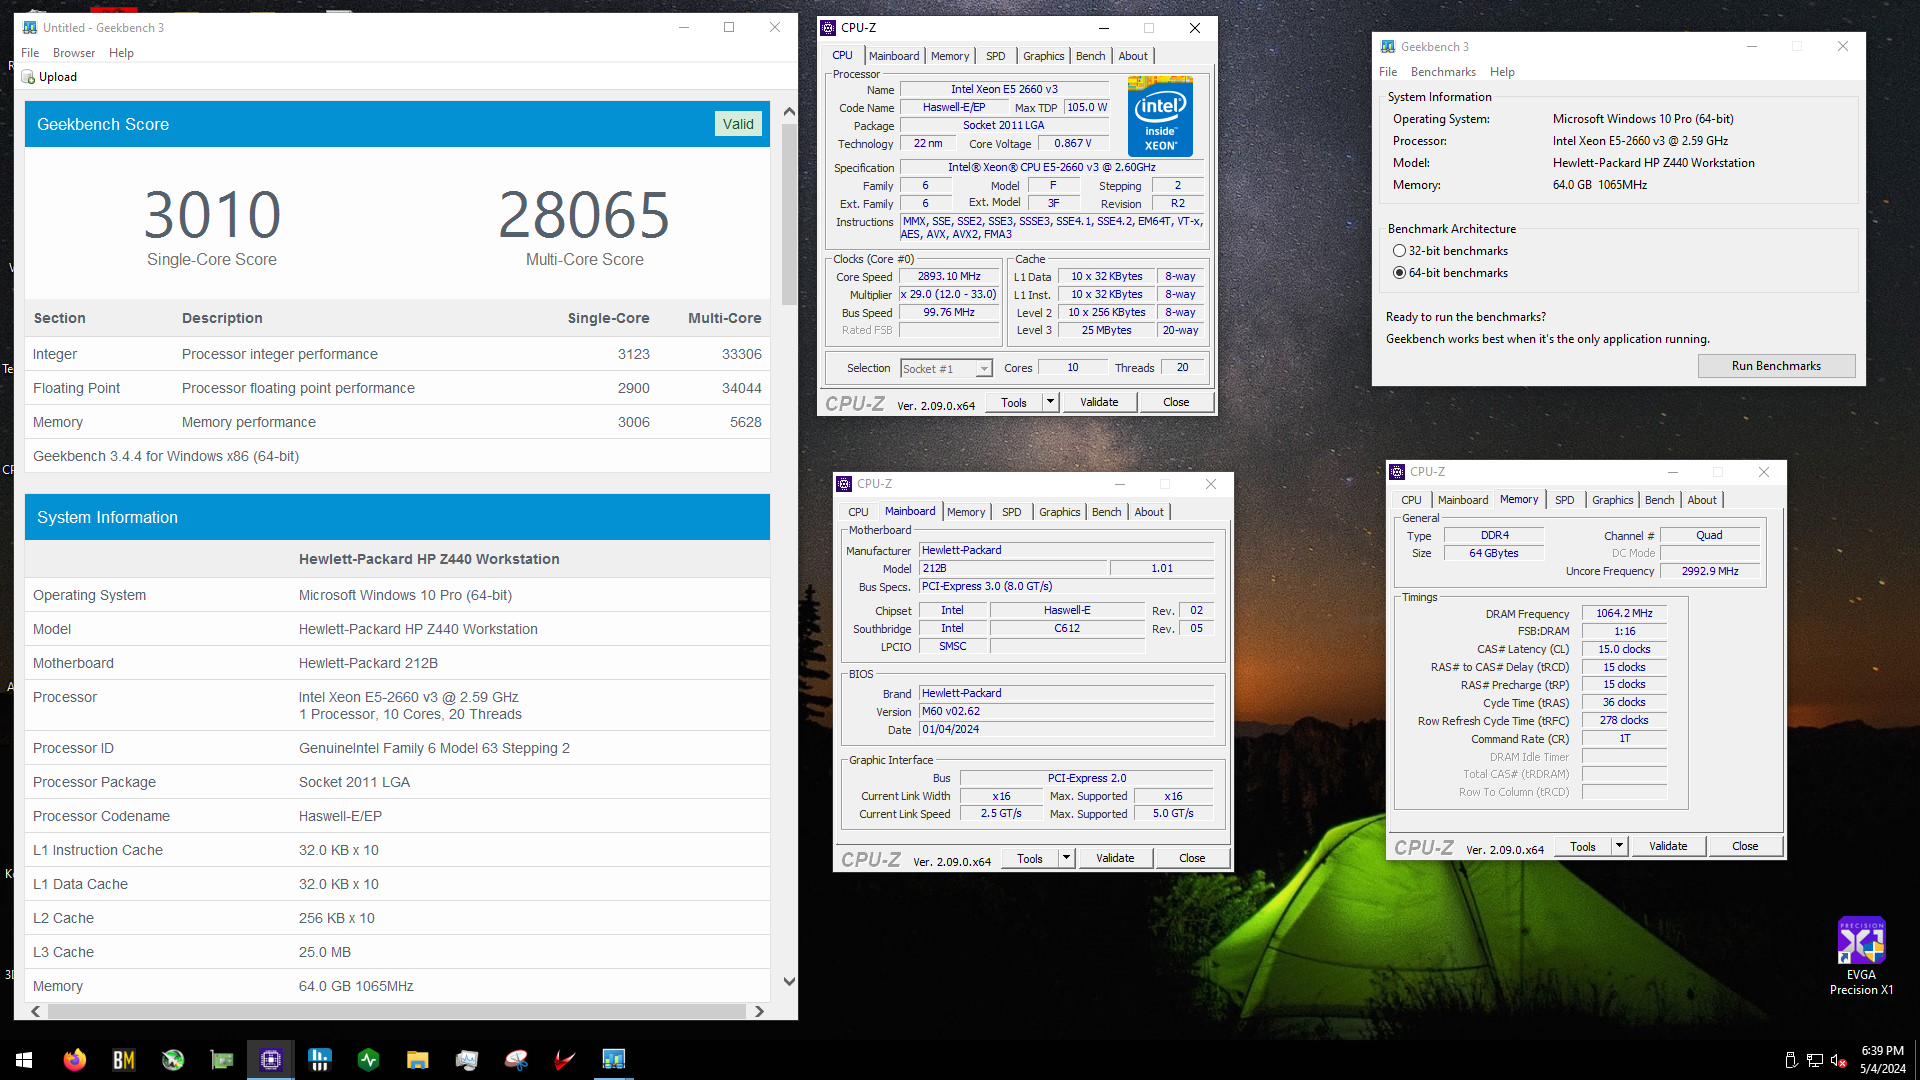The image size is (1920, 1080).
Task: Open About tab in Memory CPU-Z window
Action: point(1702,500)
